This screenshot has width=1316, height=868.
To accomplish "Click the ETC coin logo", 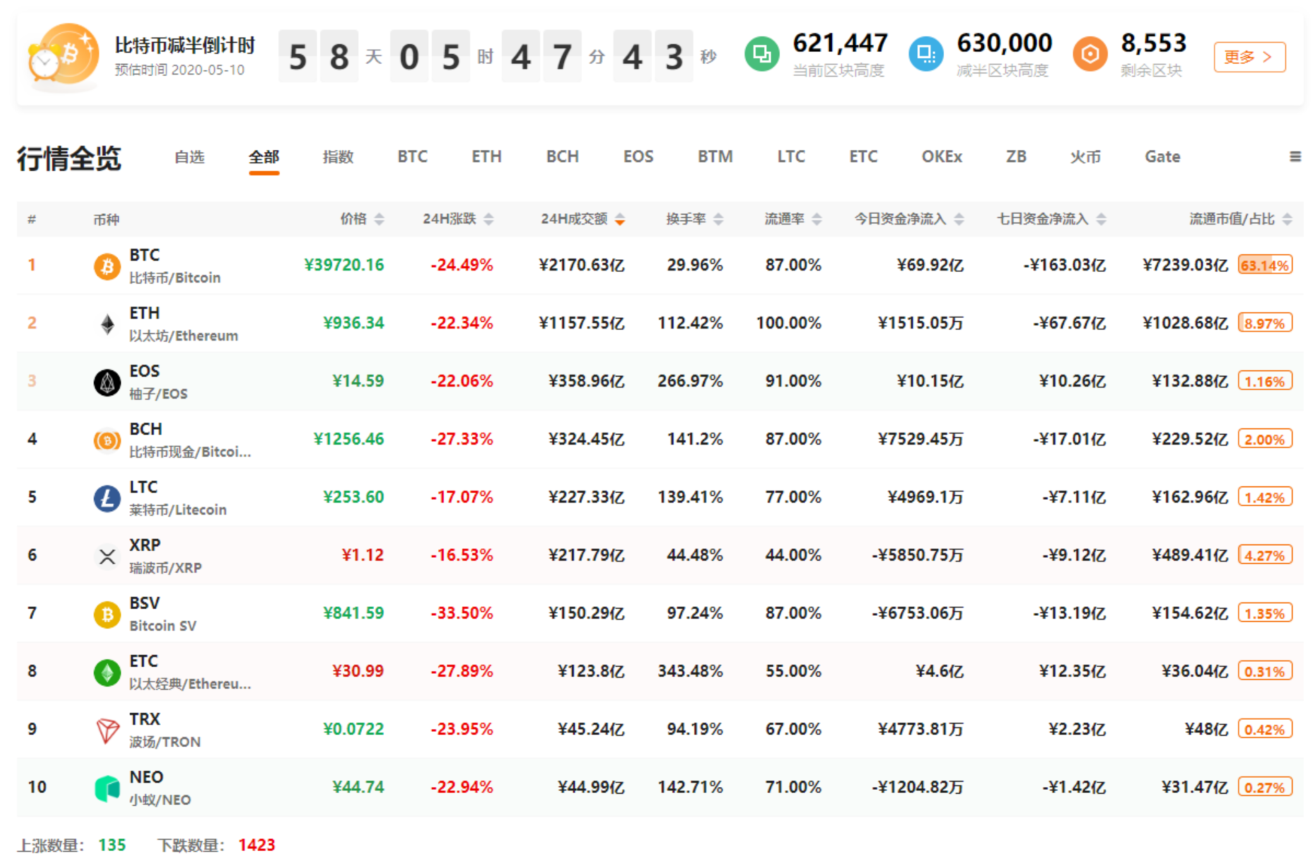I will pyautogui.click(x=107, y=672).
